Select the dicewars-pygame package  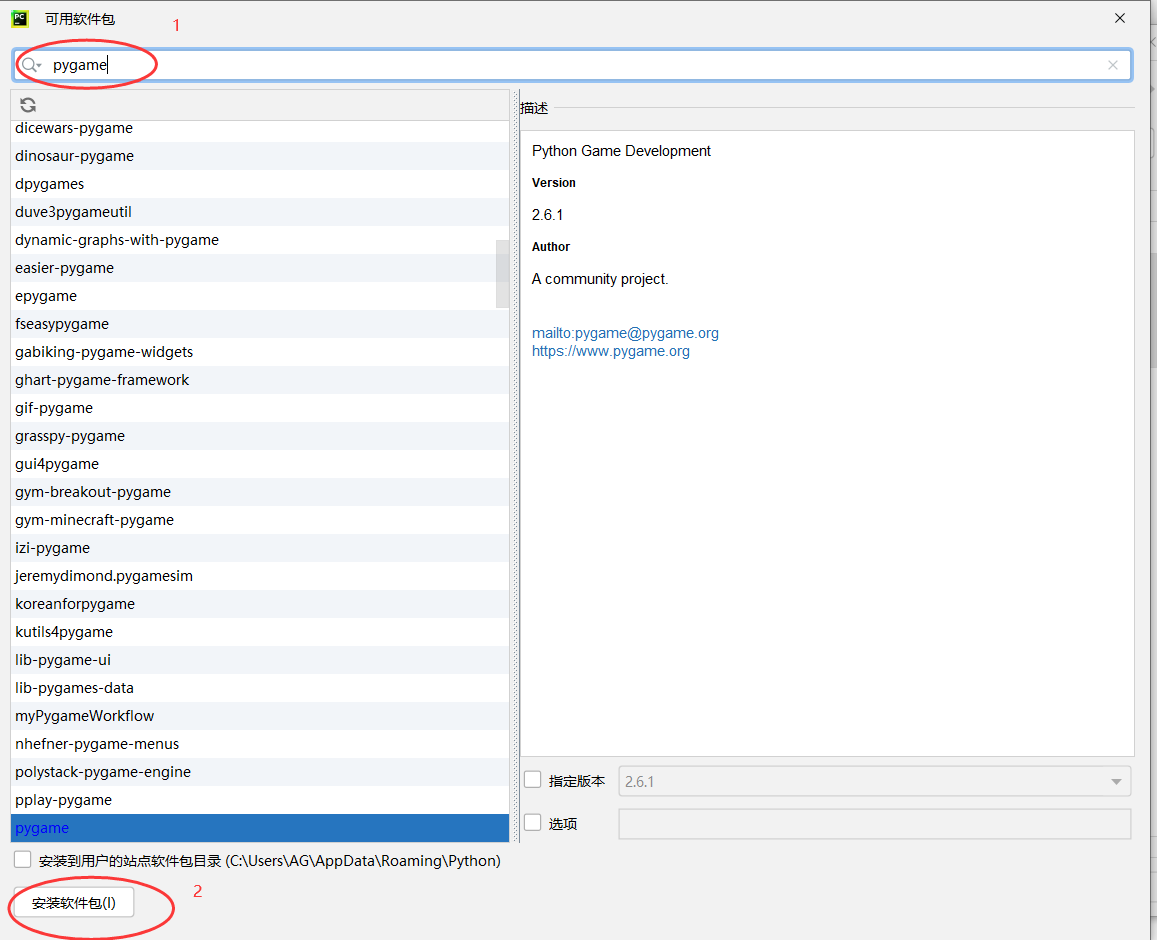click(x=260, y=128)
